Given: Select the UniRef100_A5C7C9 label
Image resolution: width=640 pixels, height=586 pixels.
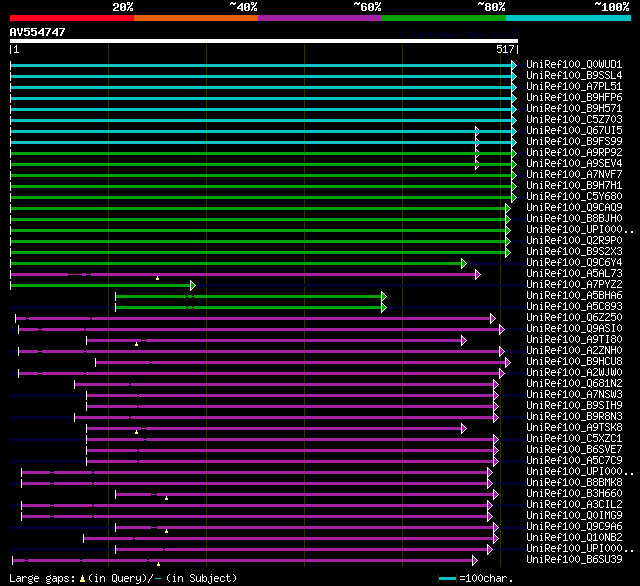Looking at the screenshot, I should pos(574,461).
